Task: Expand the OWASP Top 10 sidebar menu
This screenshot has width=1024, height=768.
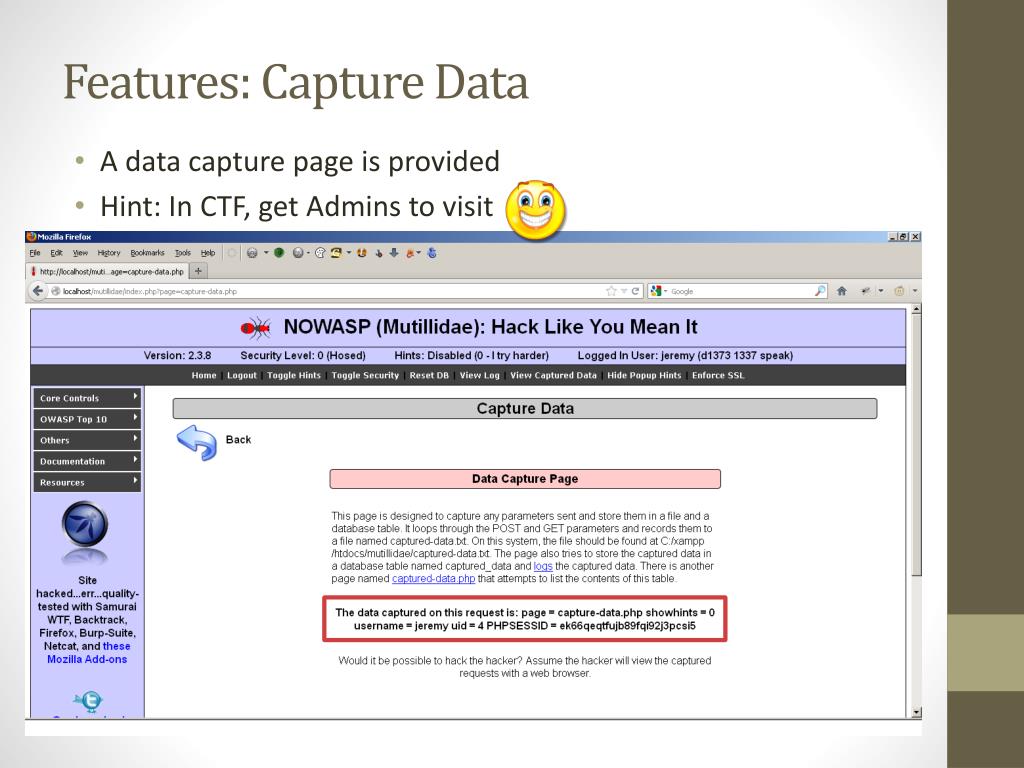Action: [87, 419]
